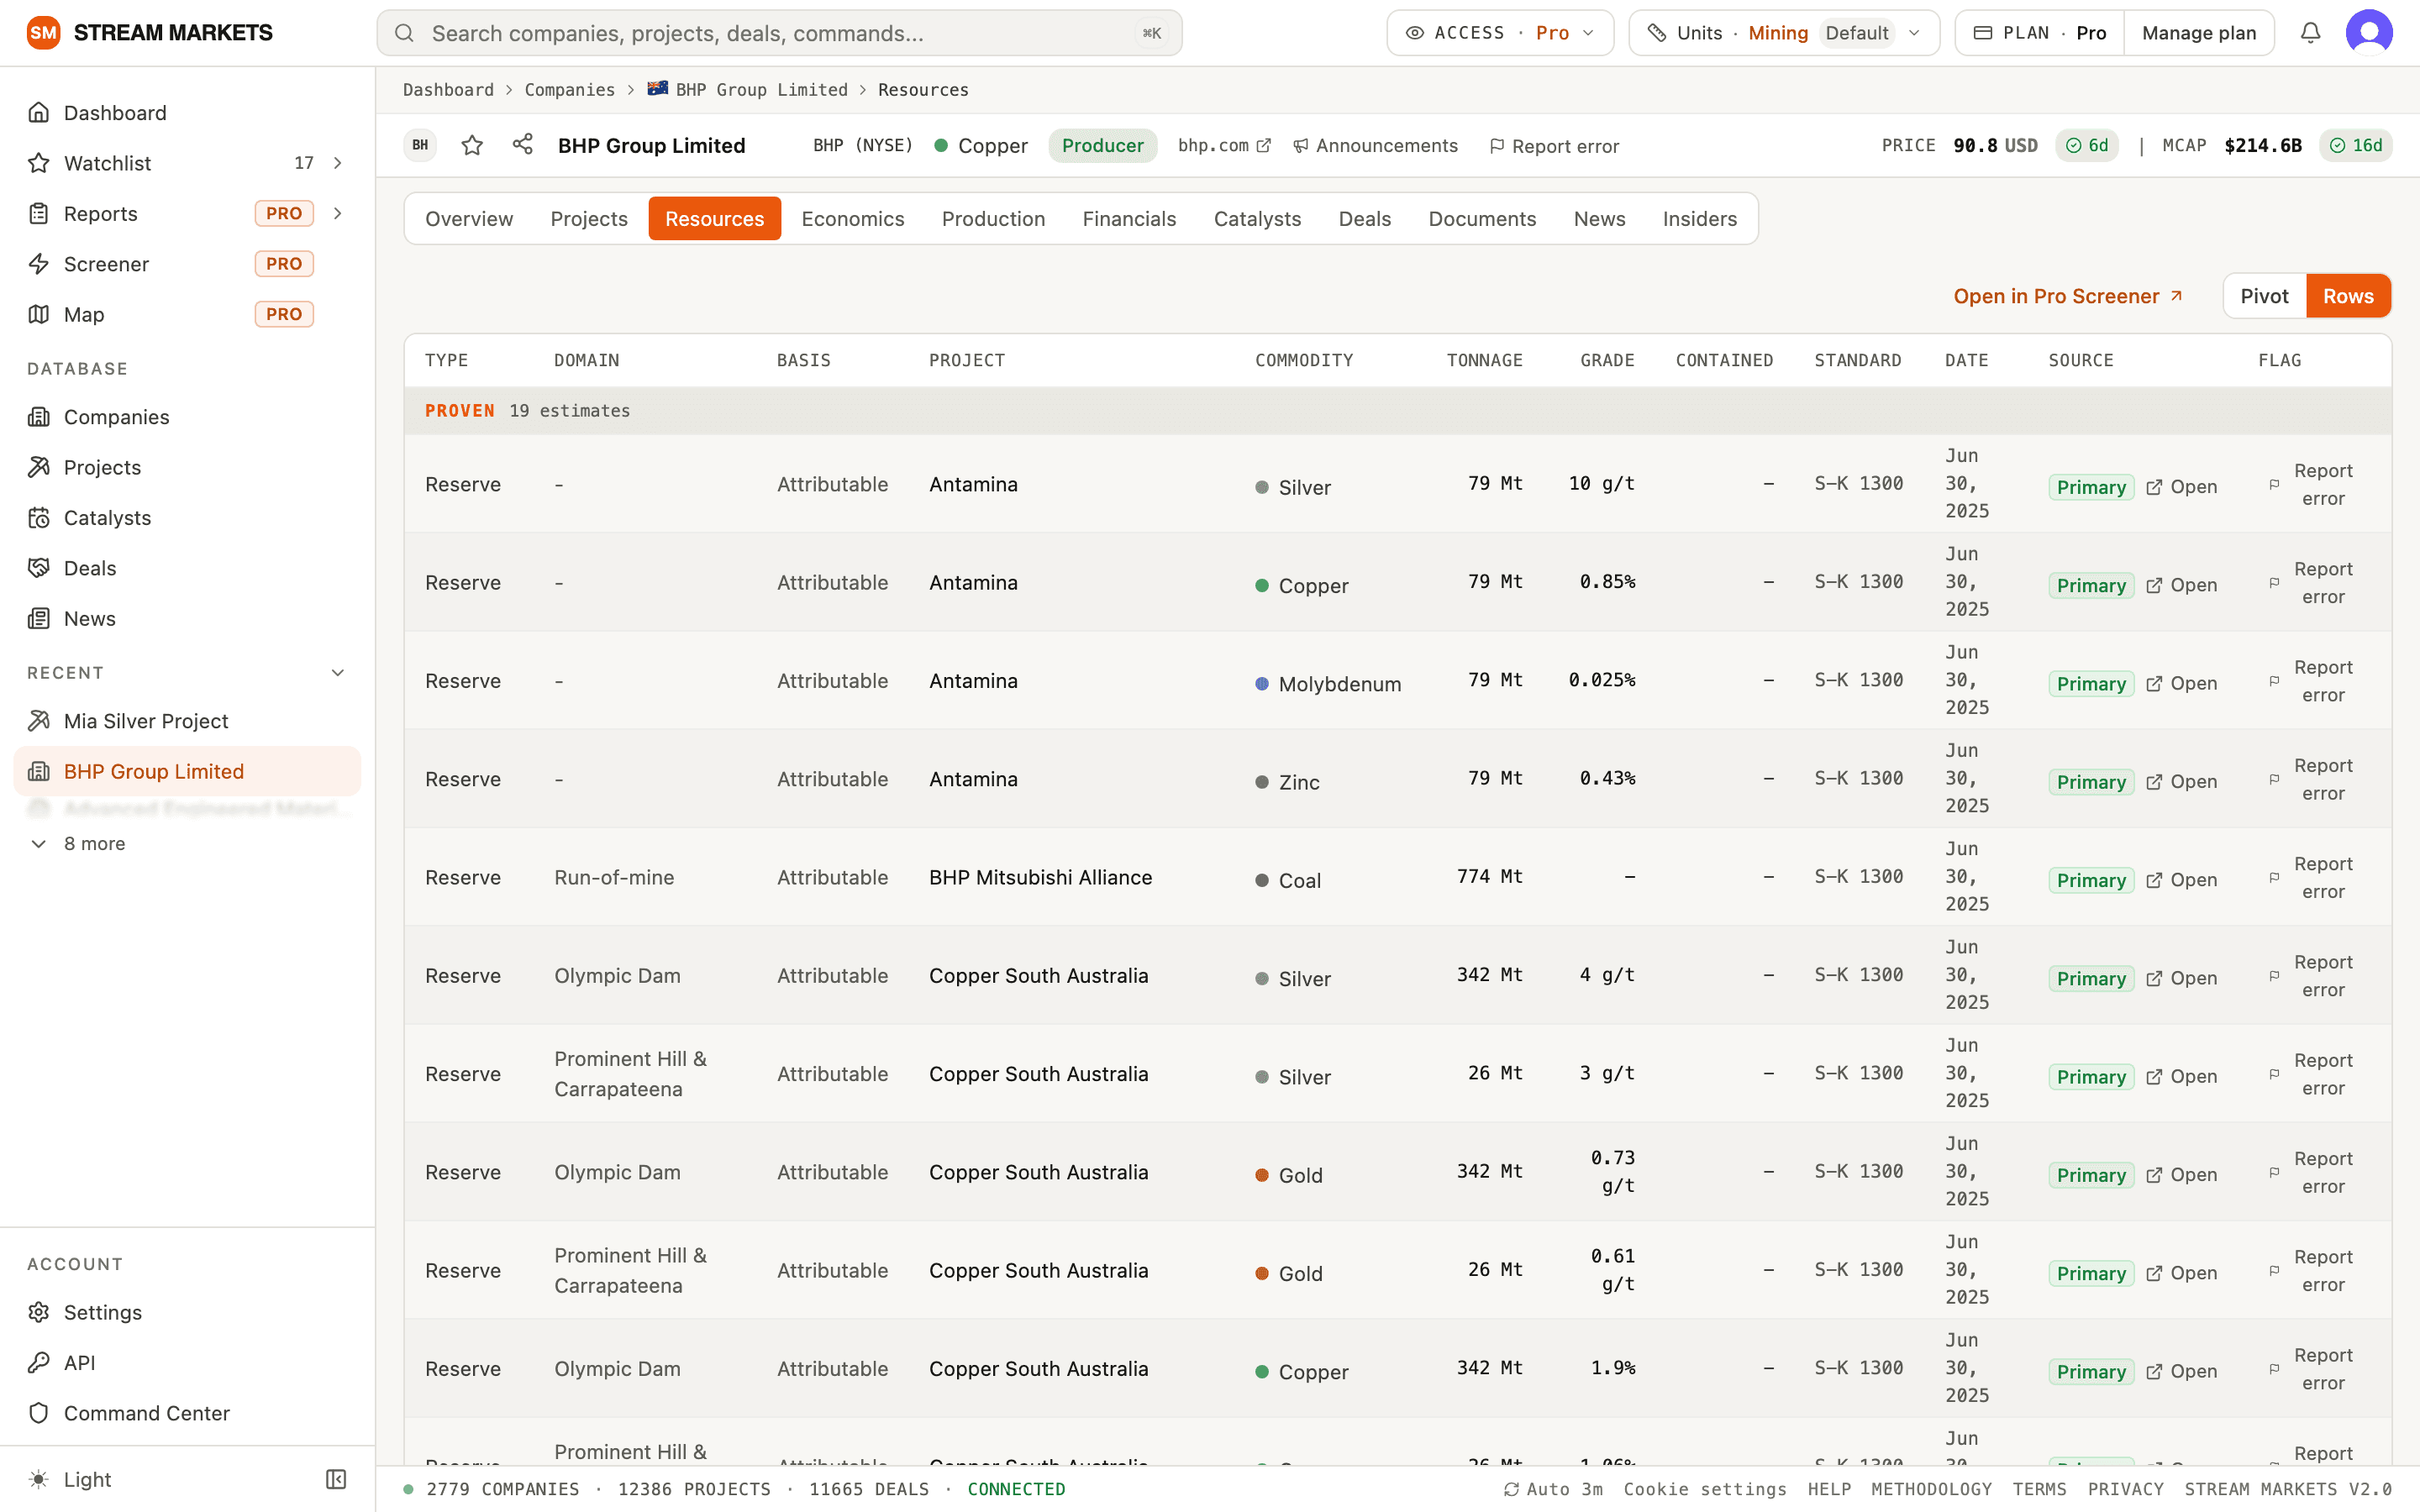The height and width of the screenshot is (1512, 2420).
Task: Star BHP Group Limited as favorite
Action: tap(472, 146)
